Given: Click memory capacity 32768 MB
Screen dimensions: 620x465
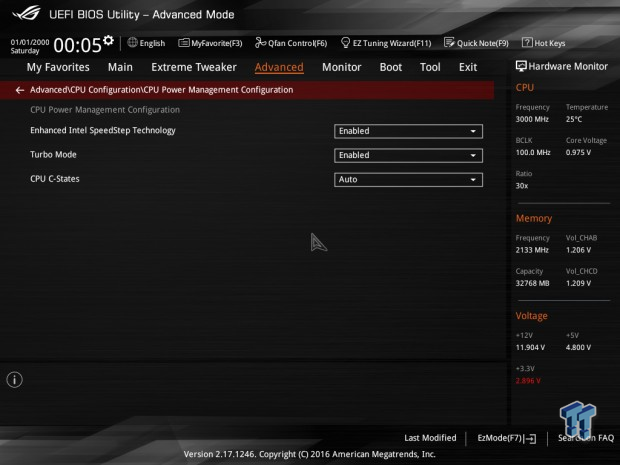Looking at the screenshot, I should click(532, 283).
